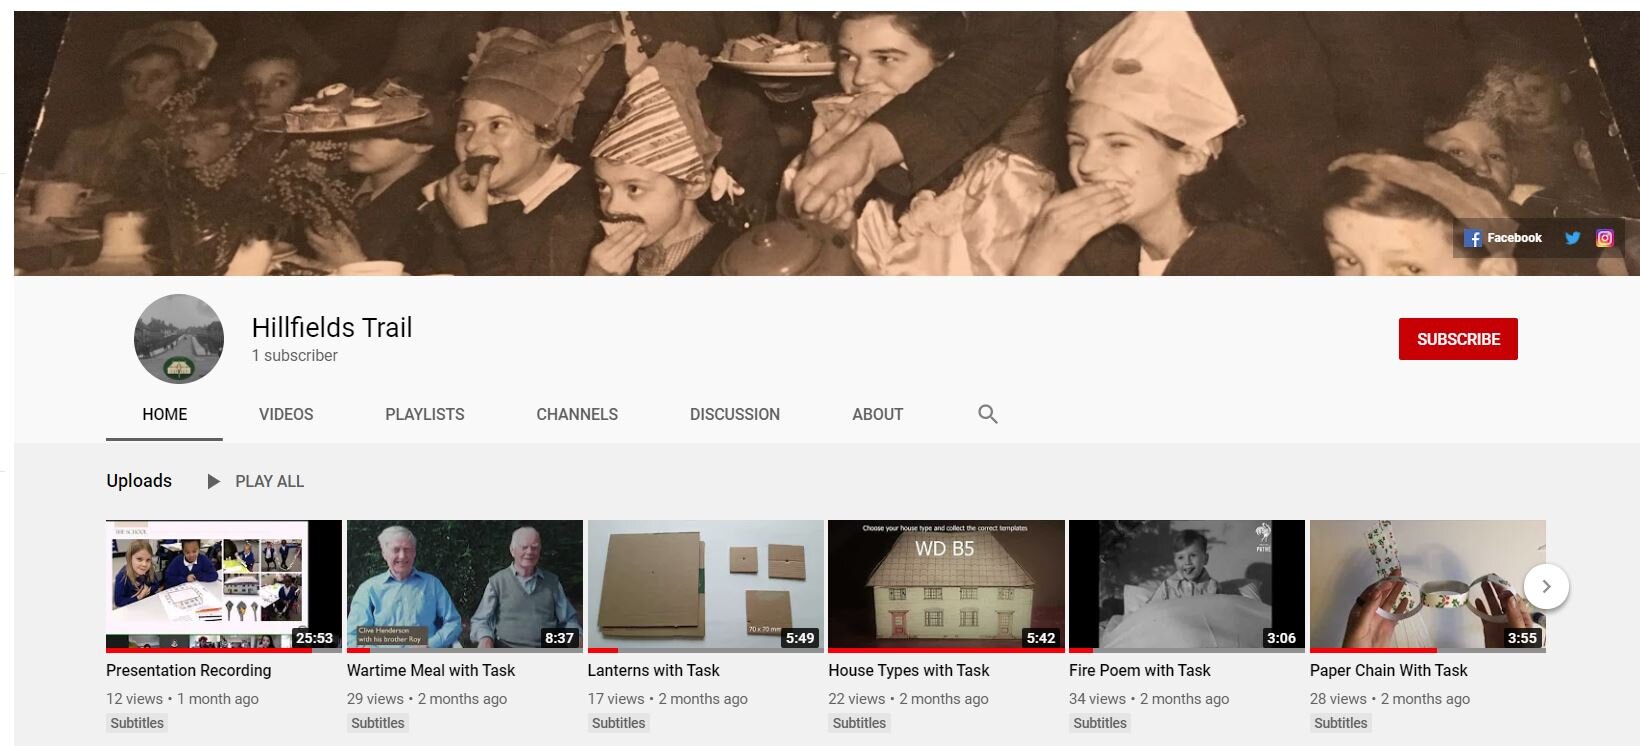Click the Paper Chain With Task title
The image size is (1640, 746).
point(1389,670)
